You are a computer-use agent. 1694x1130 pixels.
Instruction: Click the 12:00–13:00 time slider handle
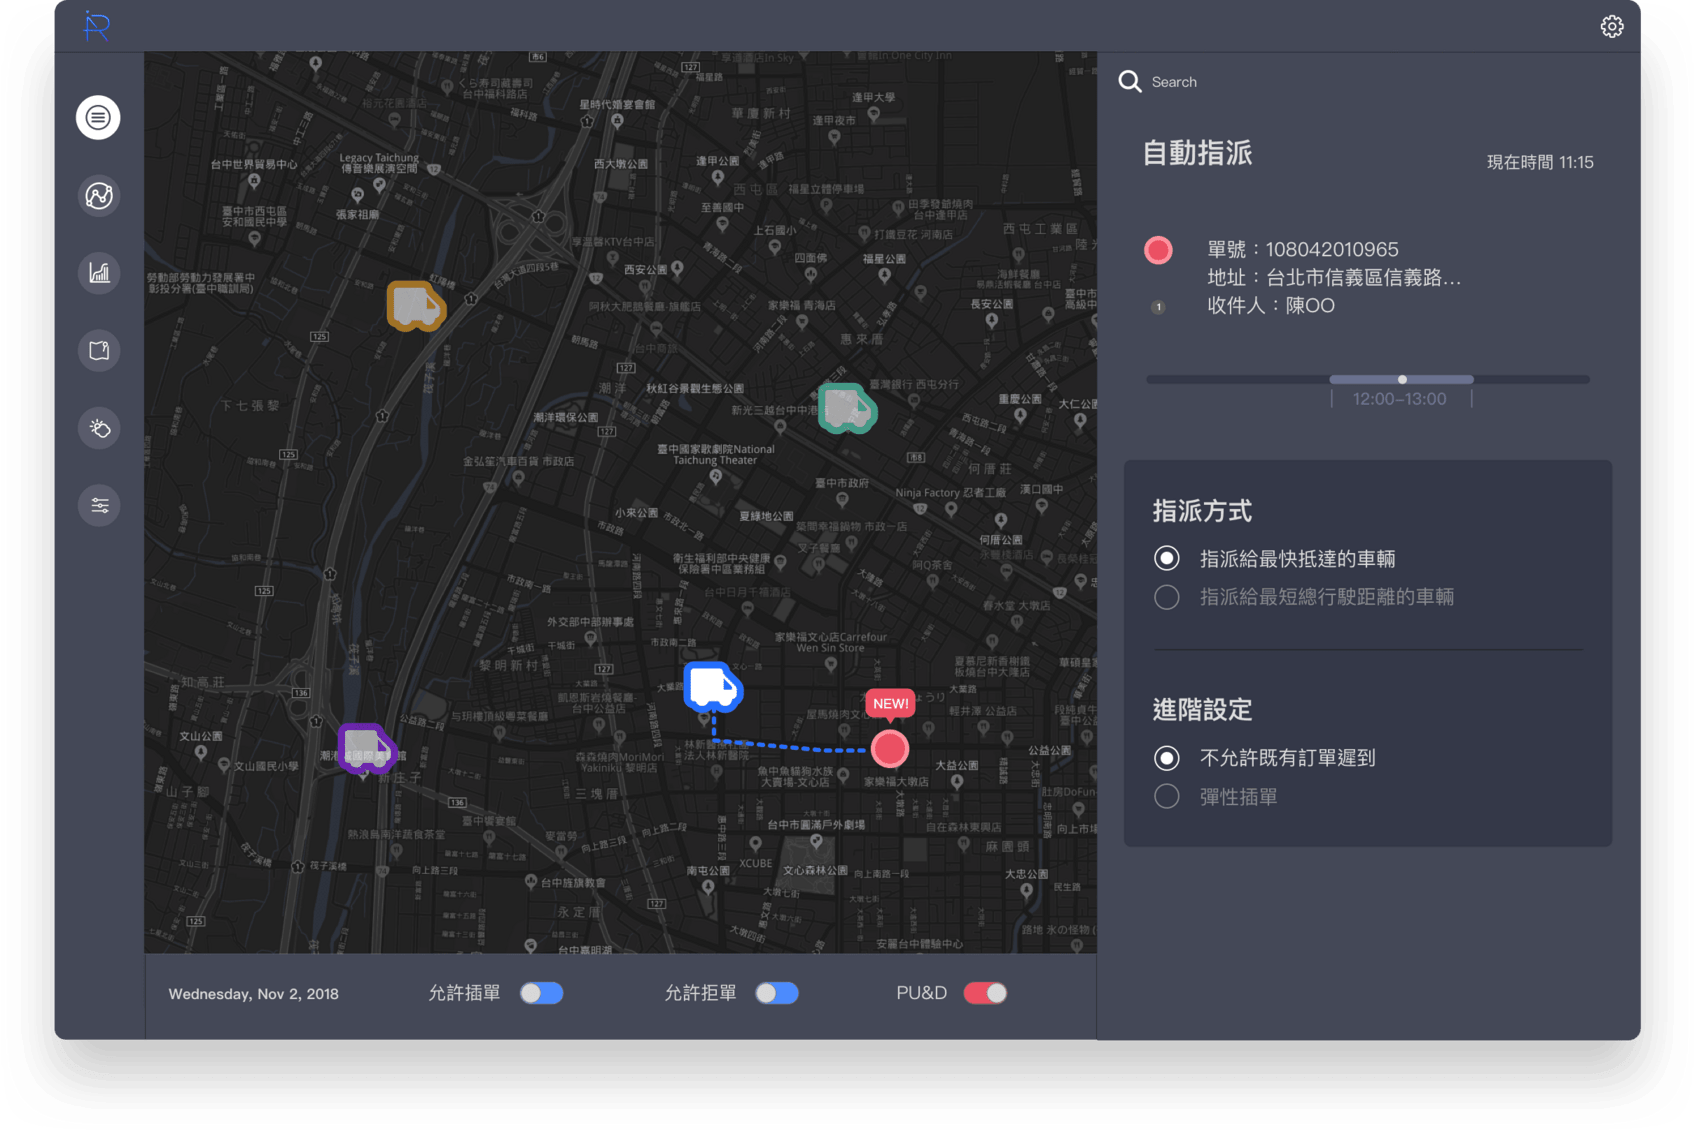pos(1402,380)
